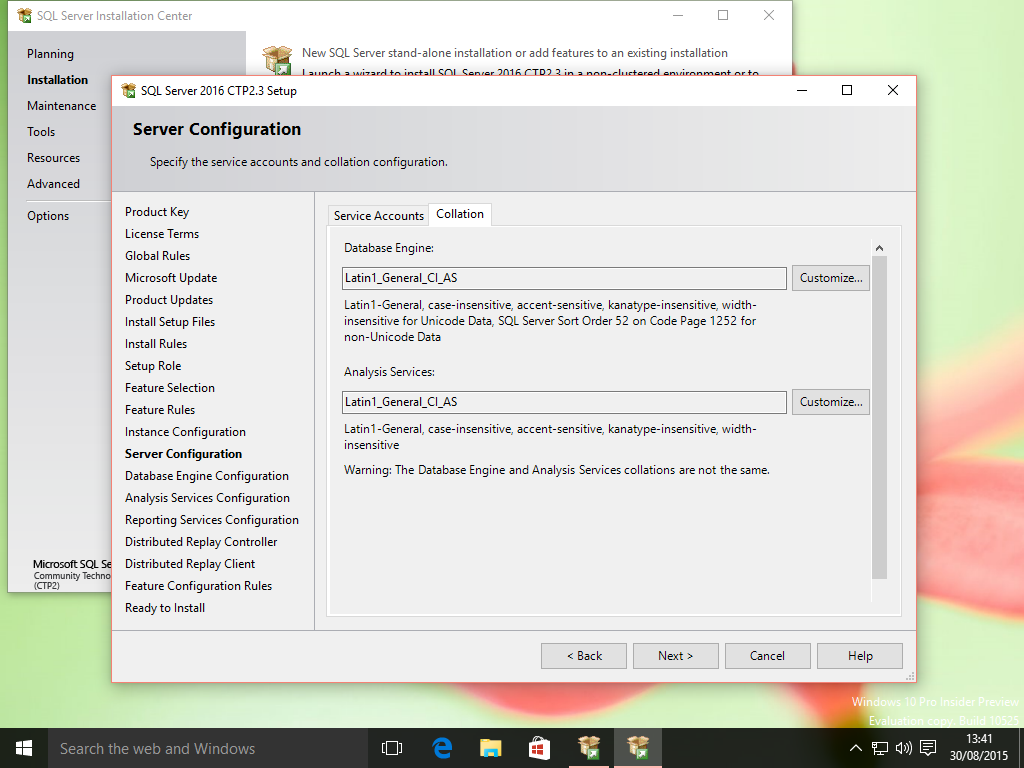Customize the Analysis Services collation
The height and width of the screenshot is (768, 1024).
click(830, 402)
